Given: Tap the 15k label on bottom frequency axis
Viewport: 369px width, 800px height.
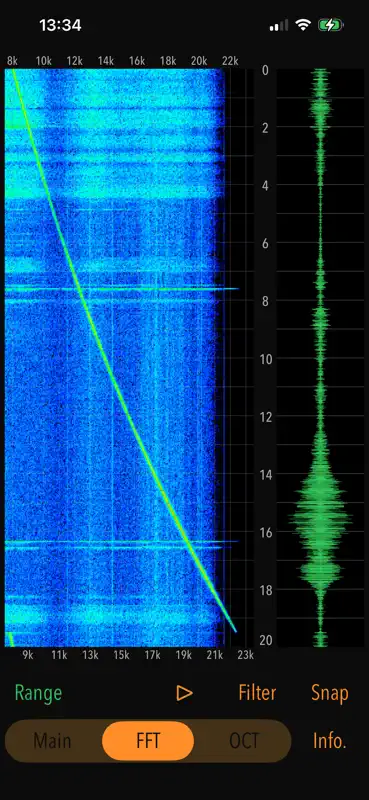Looking at the screenshot, I should coord(121,655).
